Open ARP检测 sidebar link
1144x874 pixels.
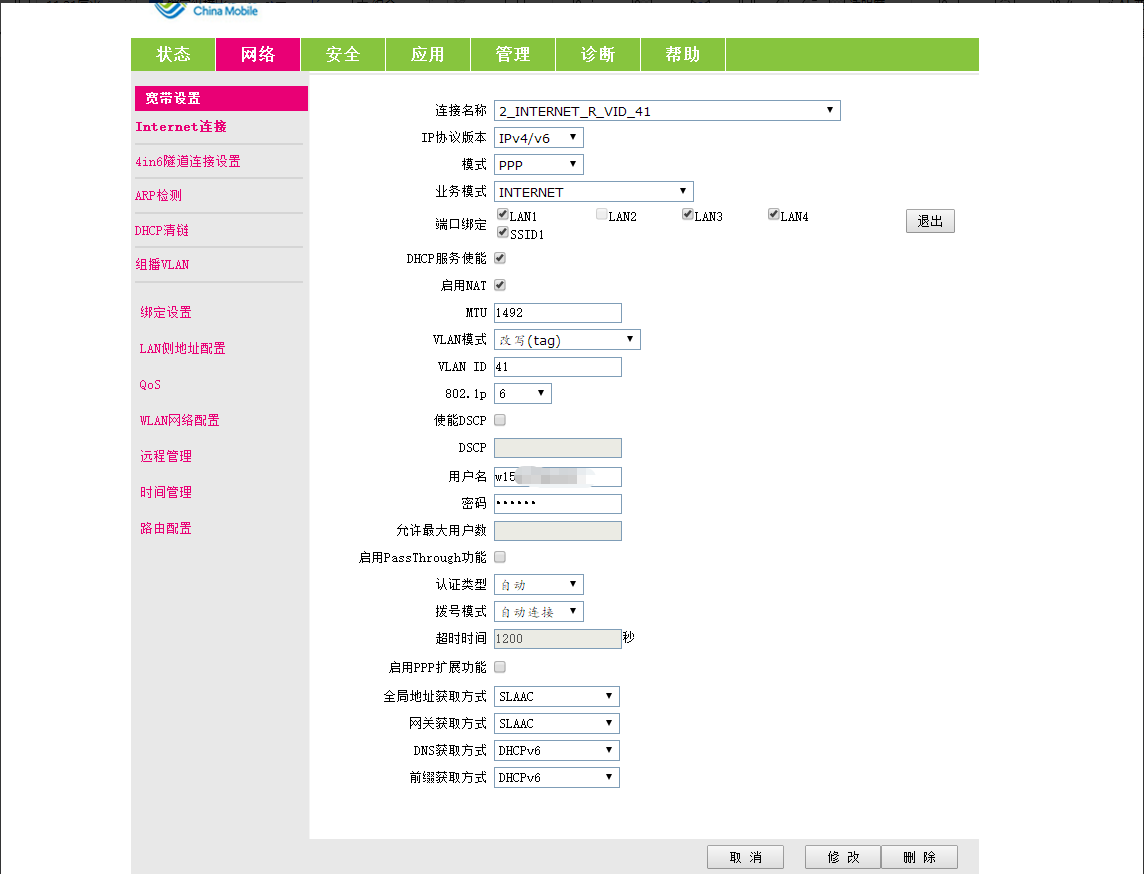pos(158,196)
